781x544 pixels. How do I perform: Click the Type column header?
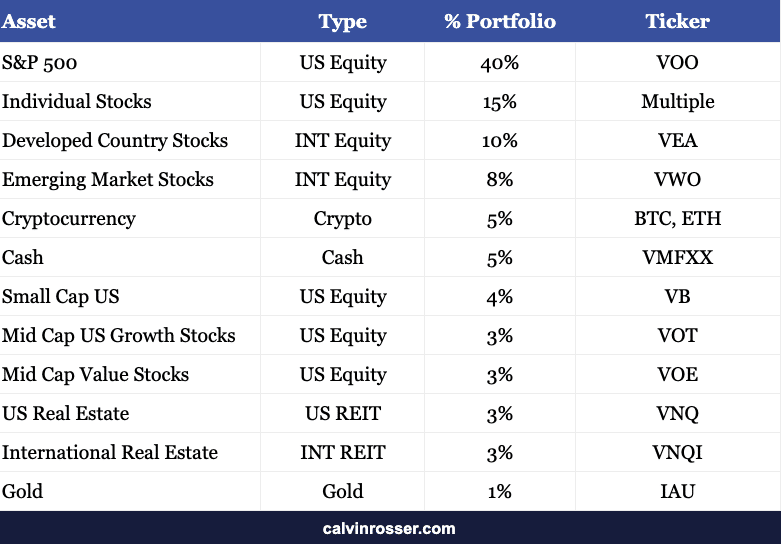[x=343, y=21]
